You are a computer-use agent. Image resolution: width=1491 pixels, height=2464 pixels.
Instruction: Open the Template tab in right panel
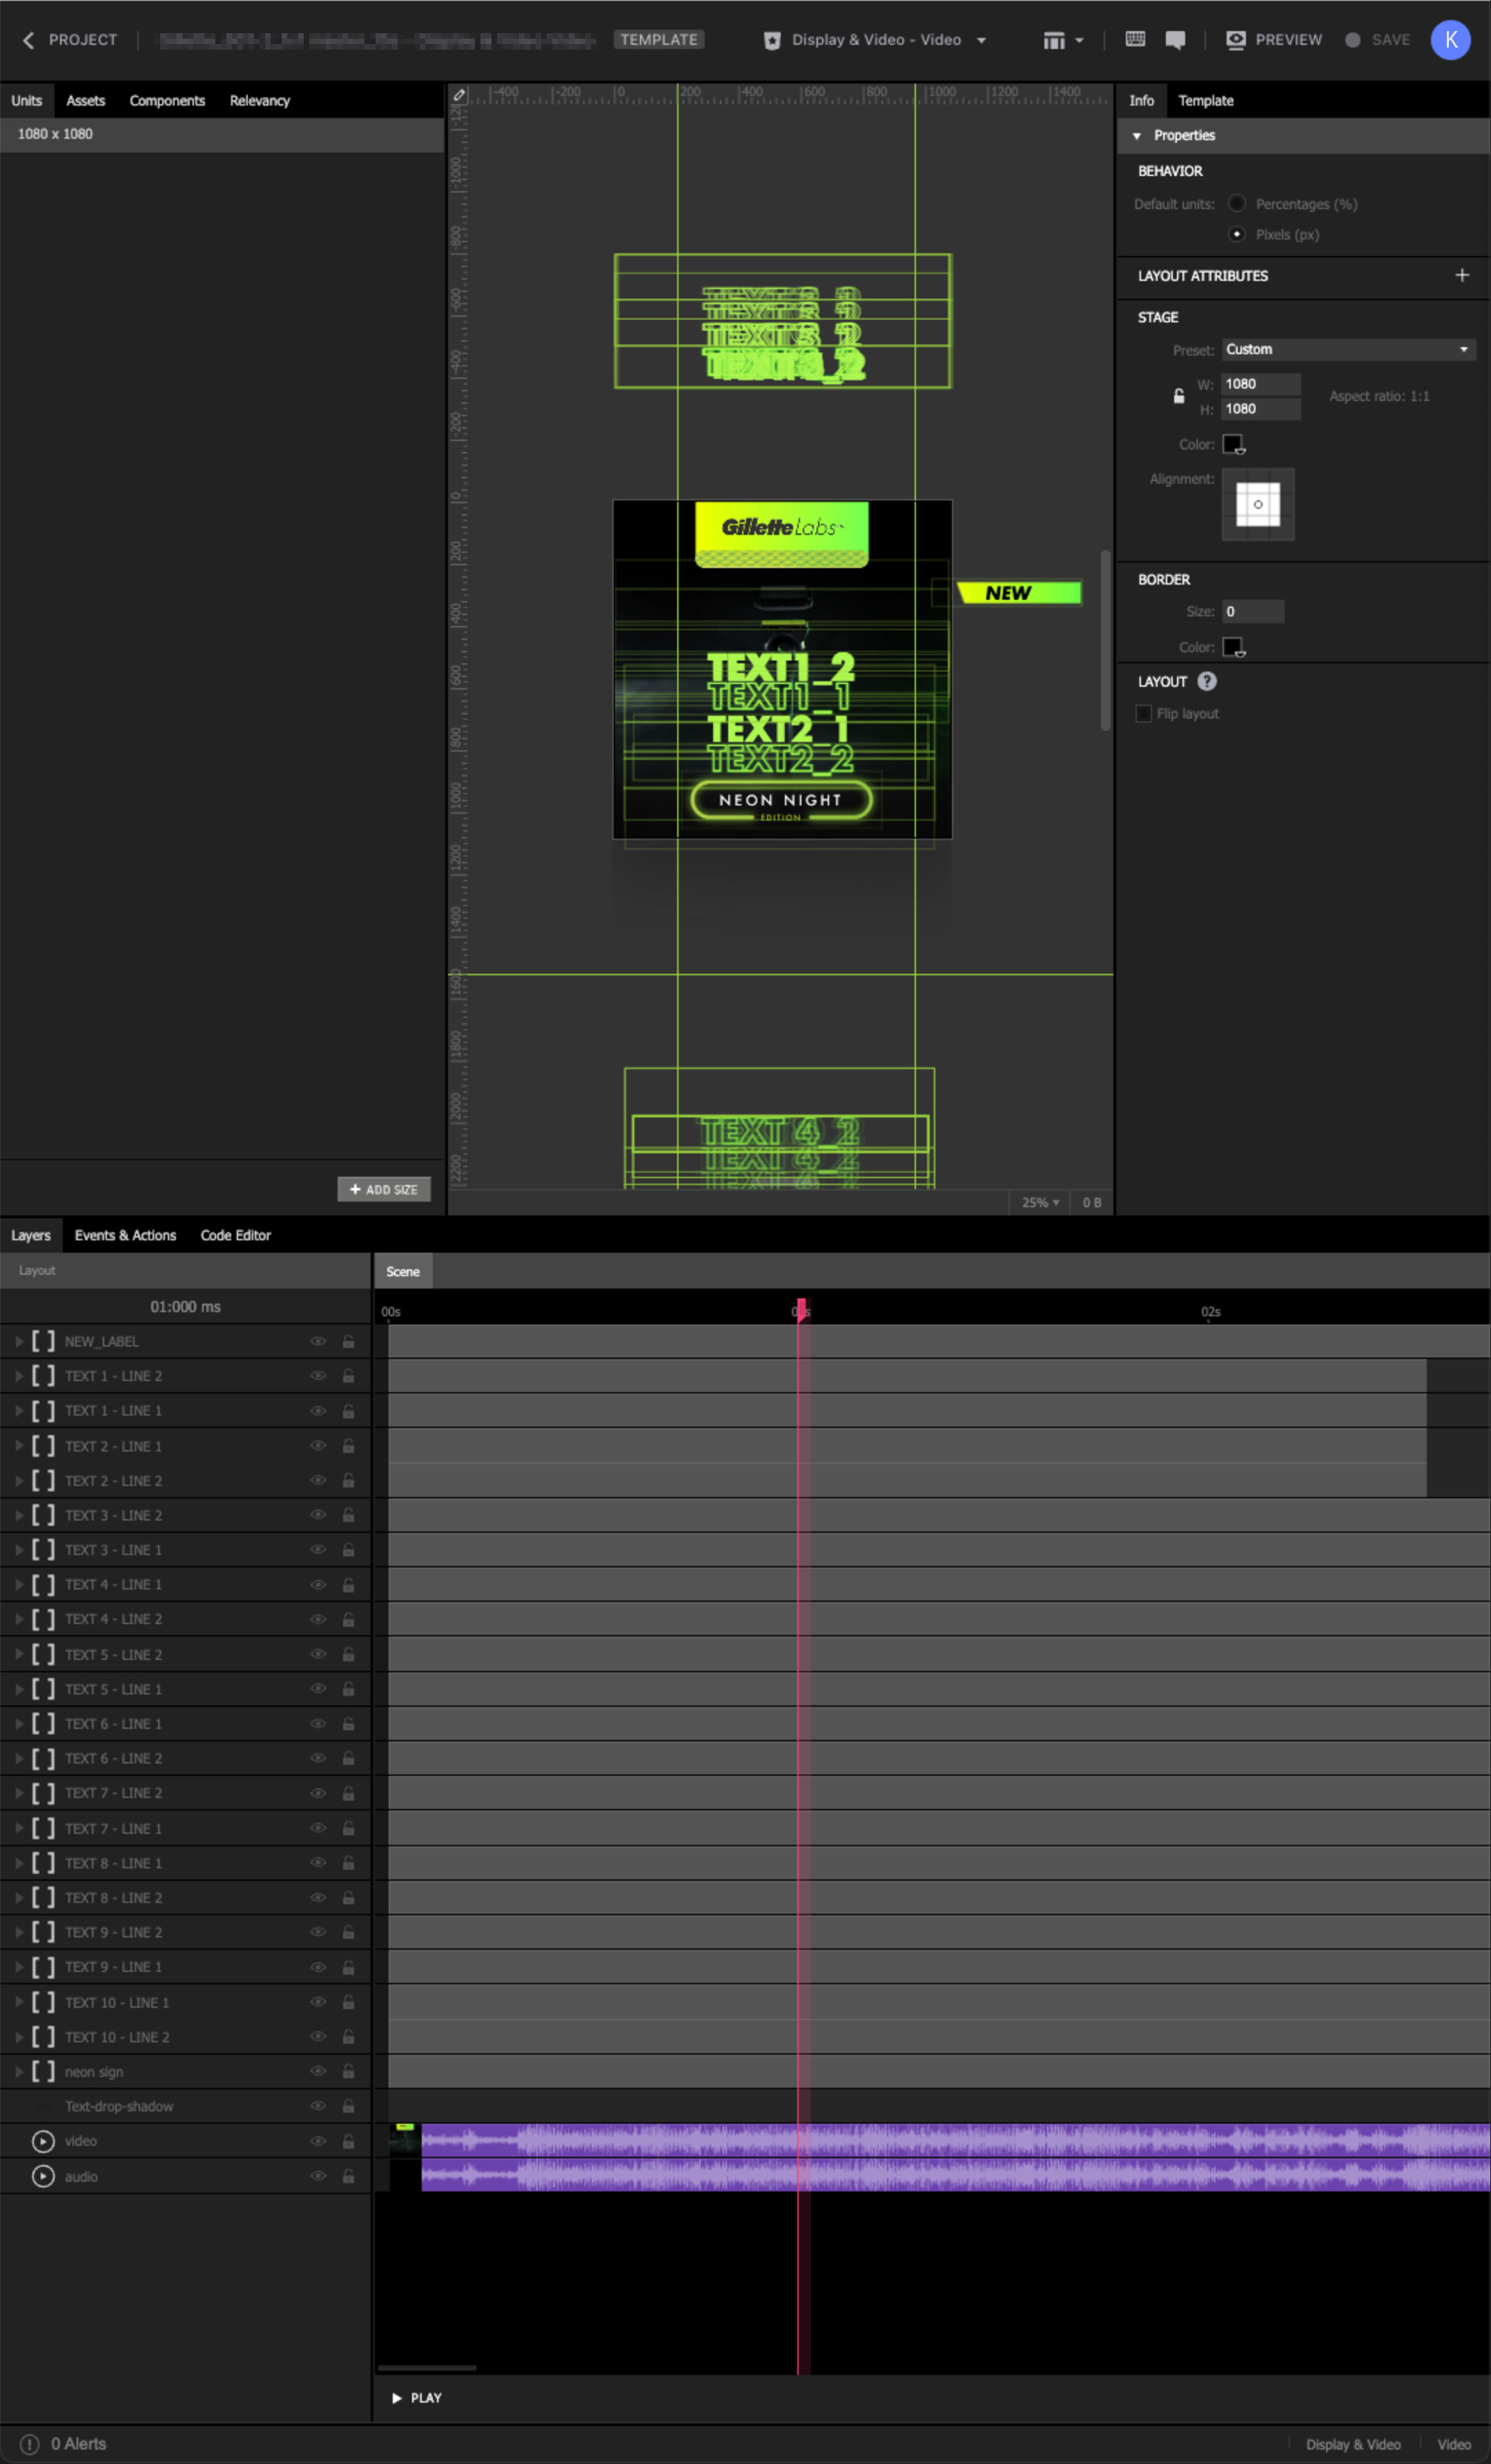click(1205, 101)
